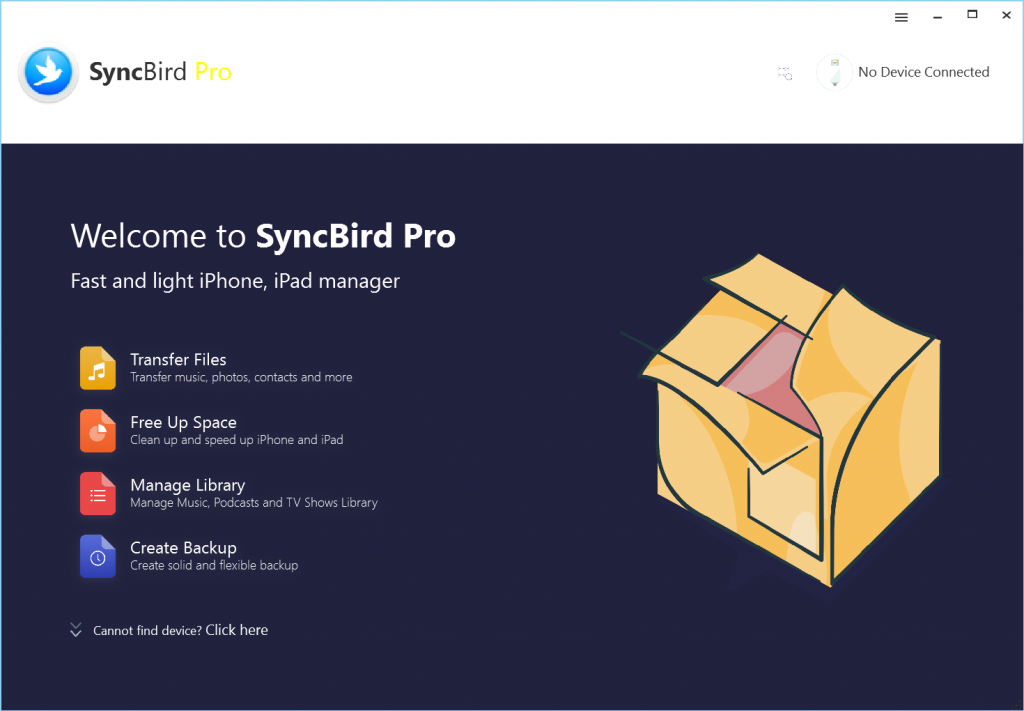Click the screenshot capture icon near device status

pyautogui.click(x=785, y=73)
